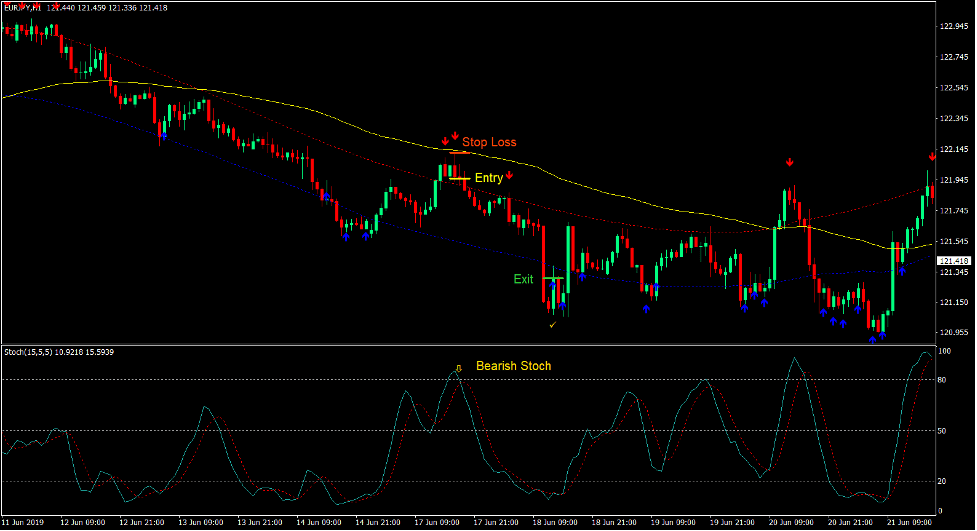Click the highlighted 121.418 current price tag
Image resolution: width=977 pixels, height=531 pixels.
click(954, 261)
